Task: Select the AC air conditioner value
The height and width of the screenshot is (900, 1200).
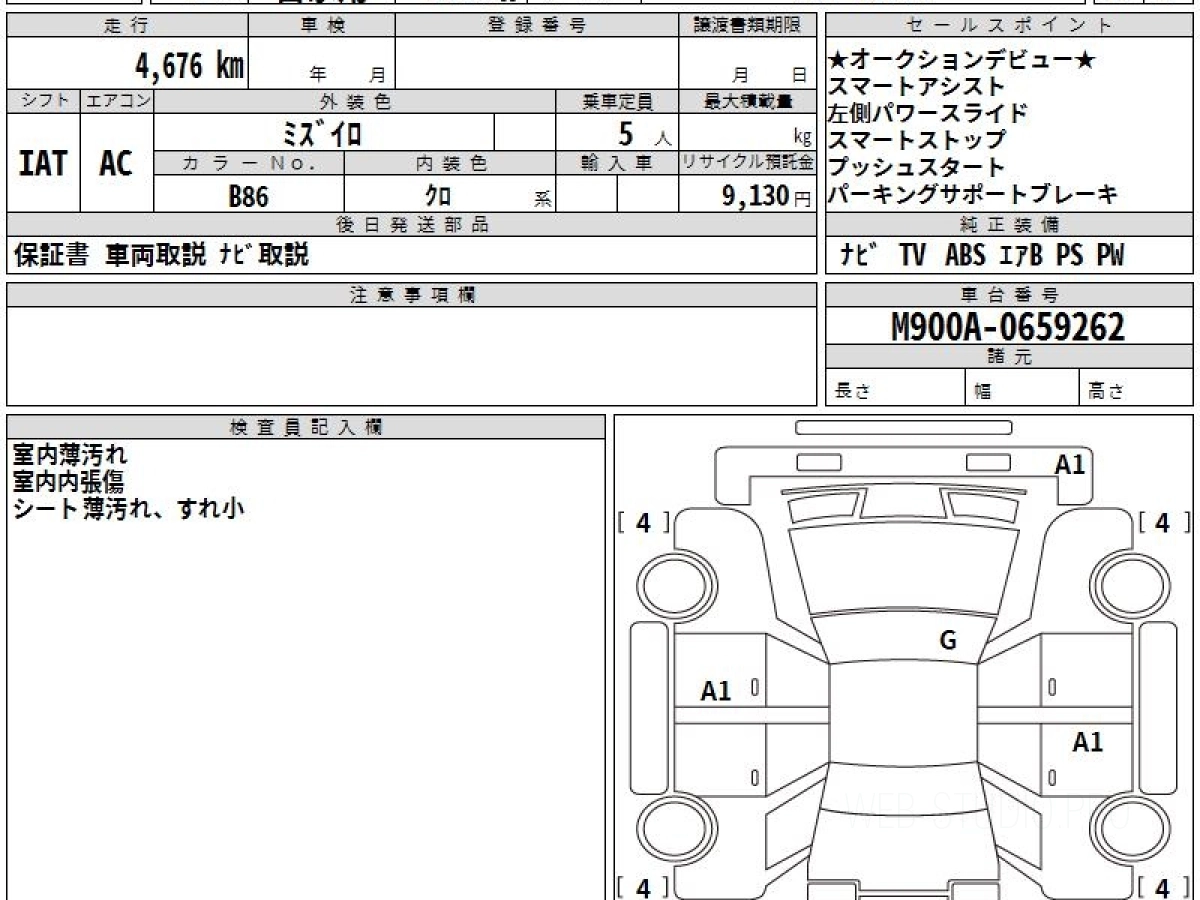Action: [x=116, y=163]
